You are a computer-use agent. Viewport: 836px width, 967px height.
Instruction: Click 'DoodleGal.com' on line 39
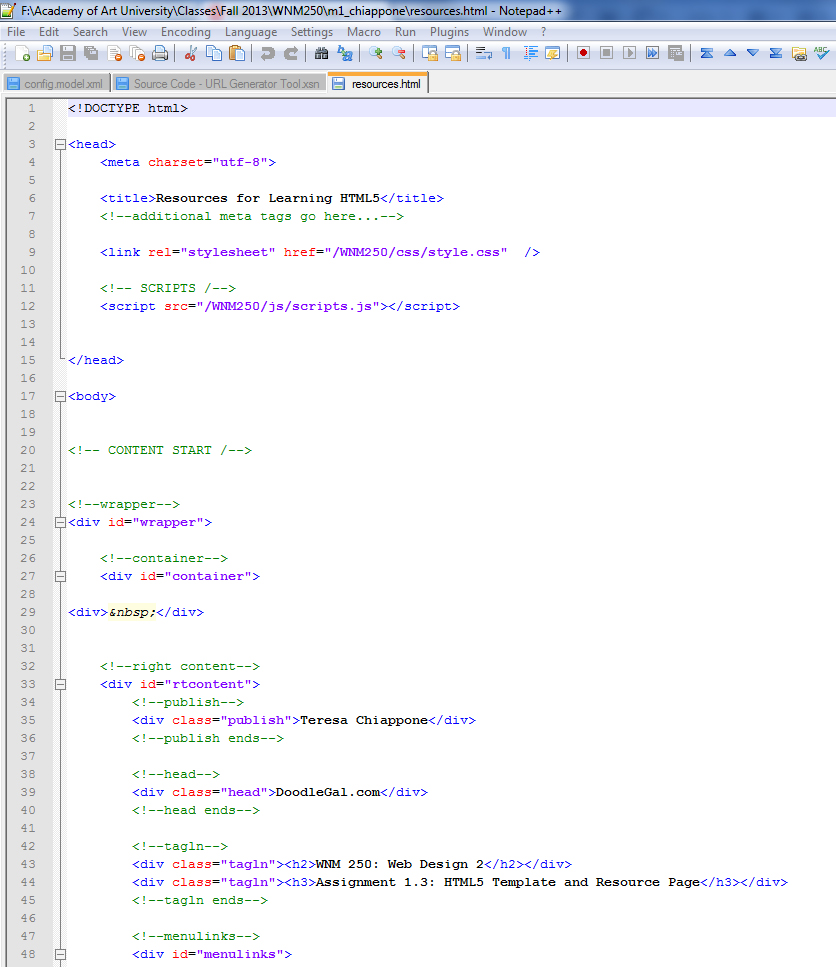[x=328, y=792]
